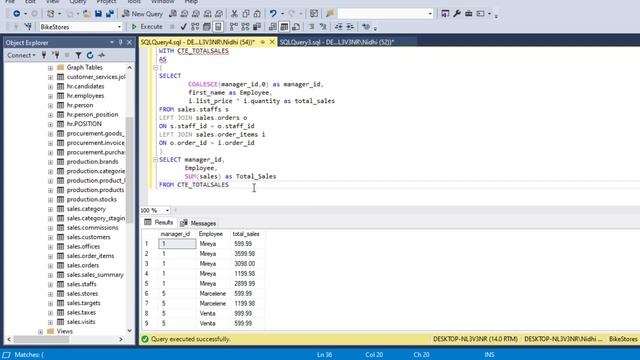
Task: Click Display Estimated Execution Plan icon
Action: tap(195, 27)
